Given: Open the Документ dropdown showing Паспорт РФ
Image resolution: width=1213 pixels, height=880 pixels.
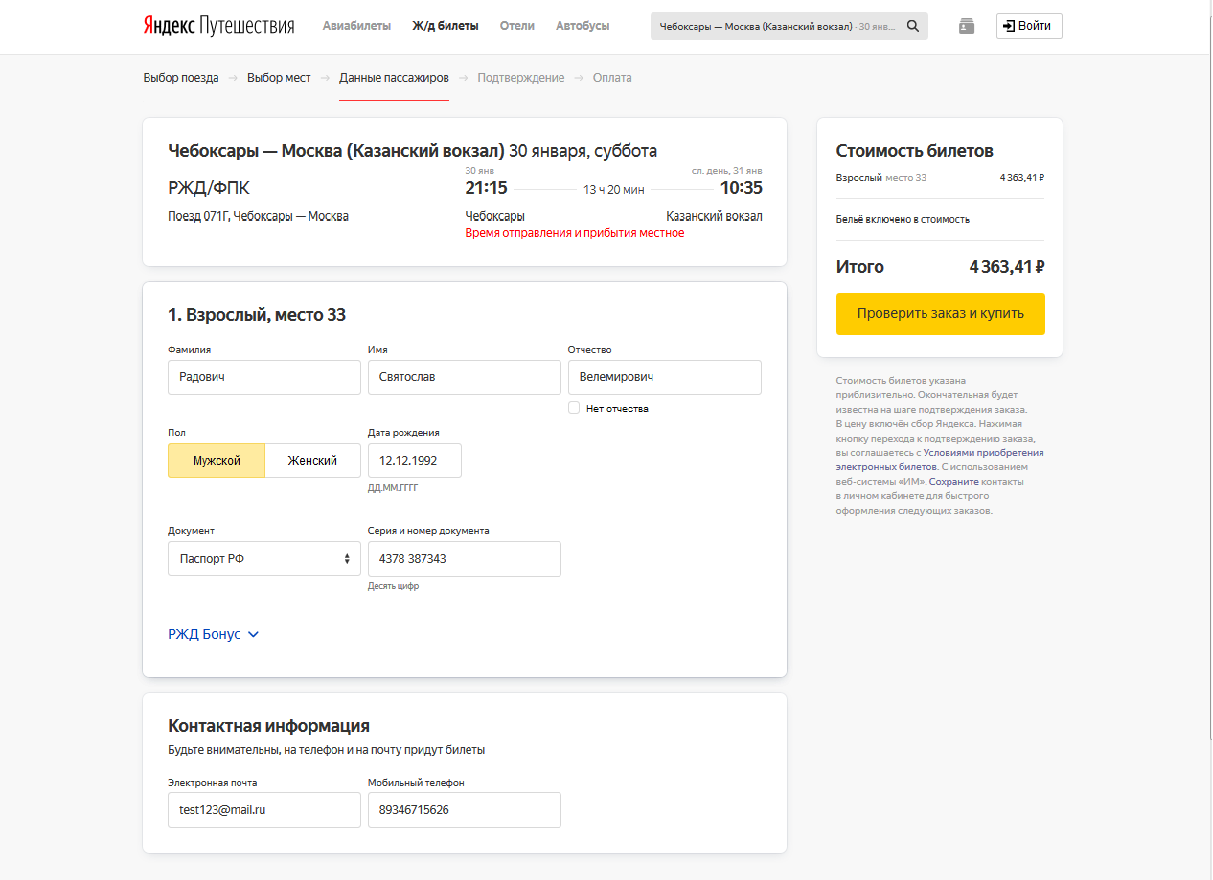Looking at the screenshot, I should pyautogui.click(x=264, y=559).
